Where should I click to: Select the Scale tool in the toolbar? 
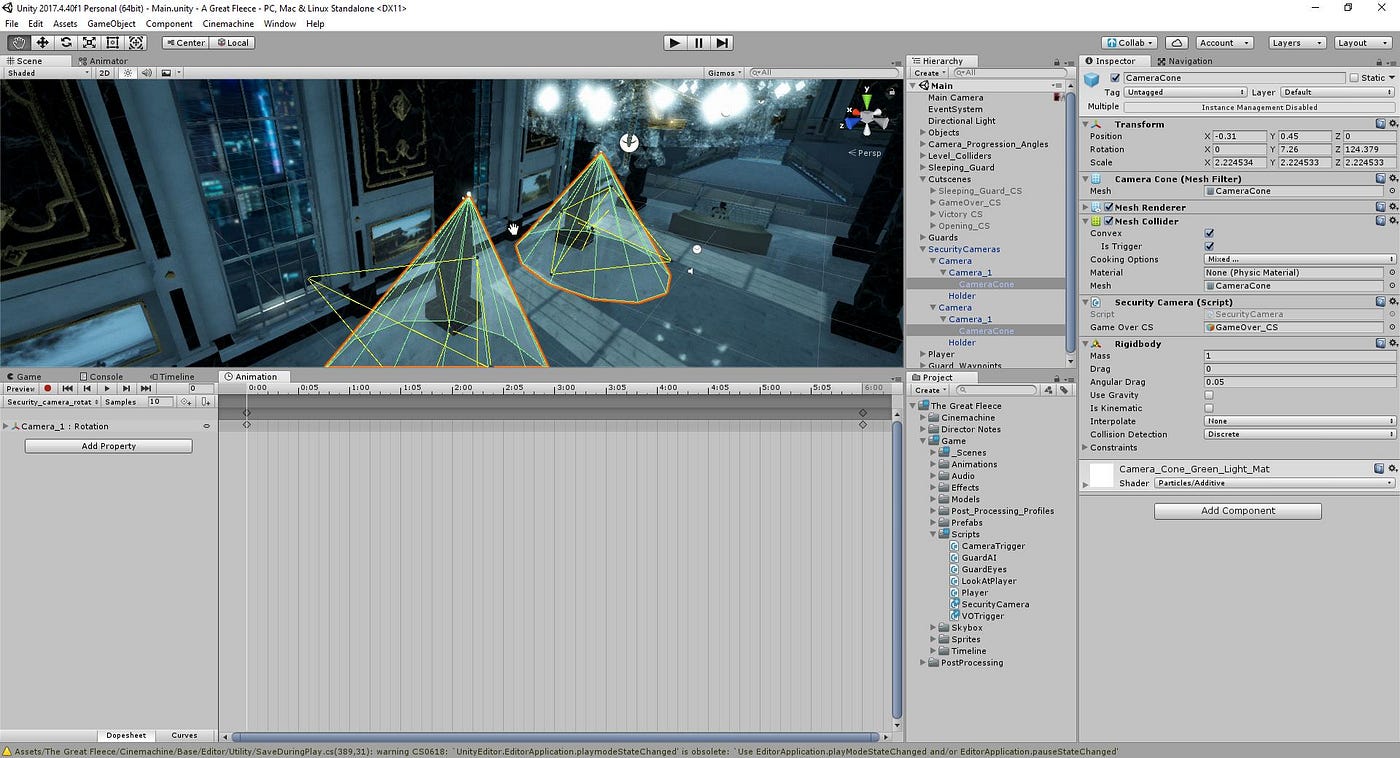tap(89, 43)
